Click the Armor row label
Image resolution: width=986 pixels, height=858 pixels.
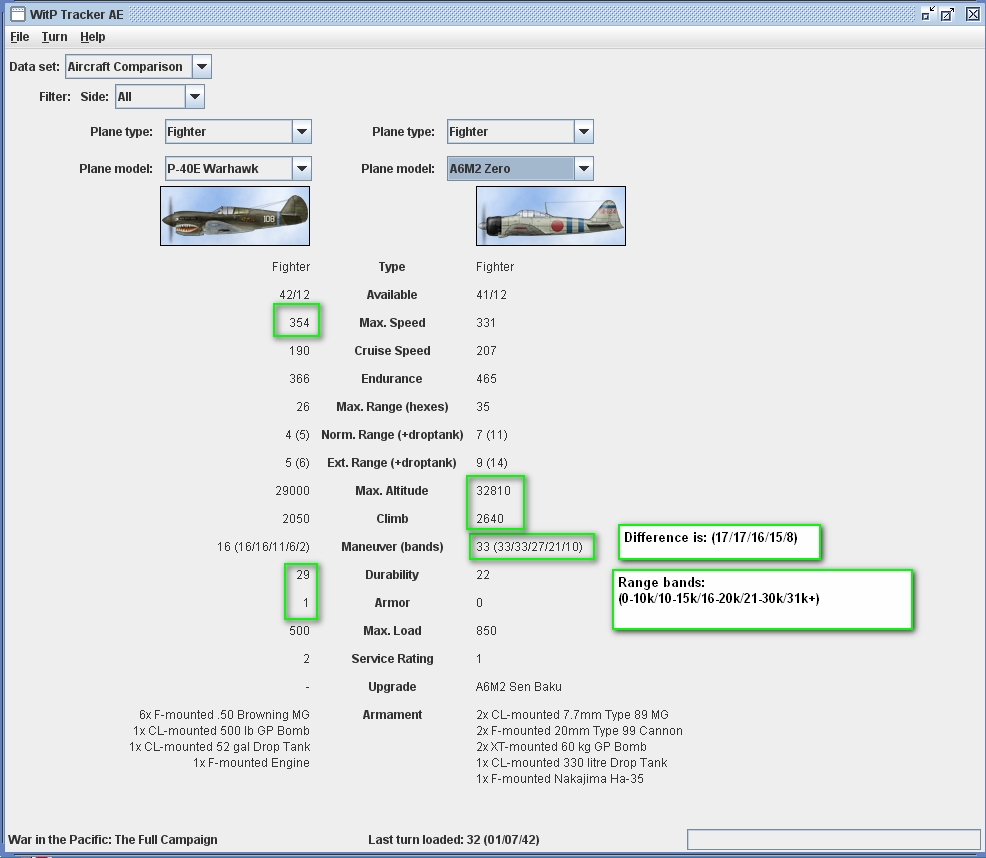392,603
